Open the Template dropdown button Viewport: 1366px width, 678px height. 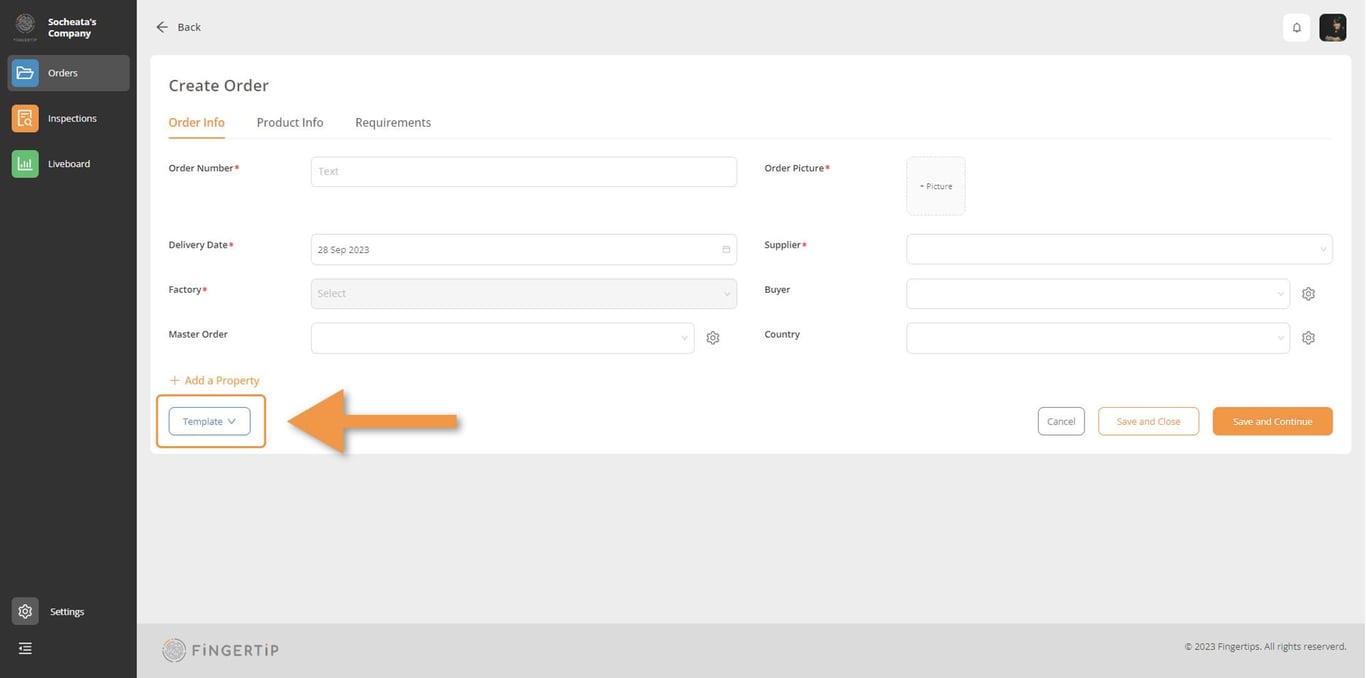[x=210, y=421]
